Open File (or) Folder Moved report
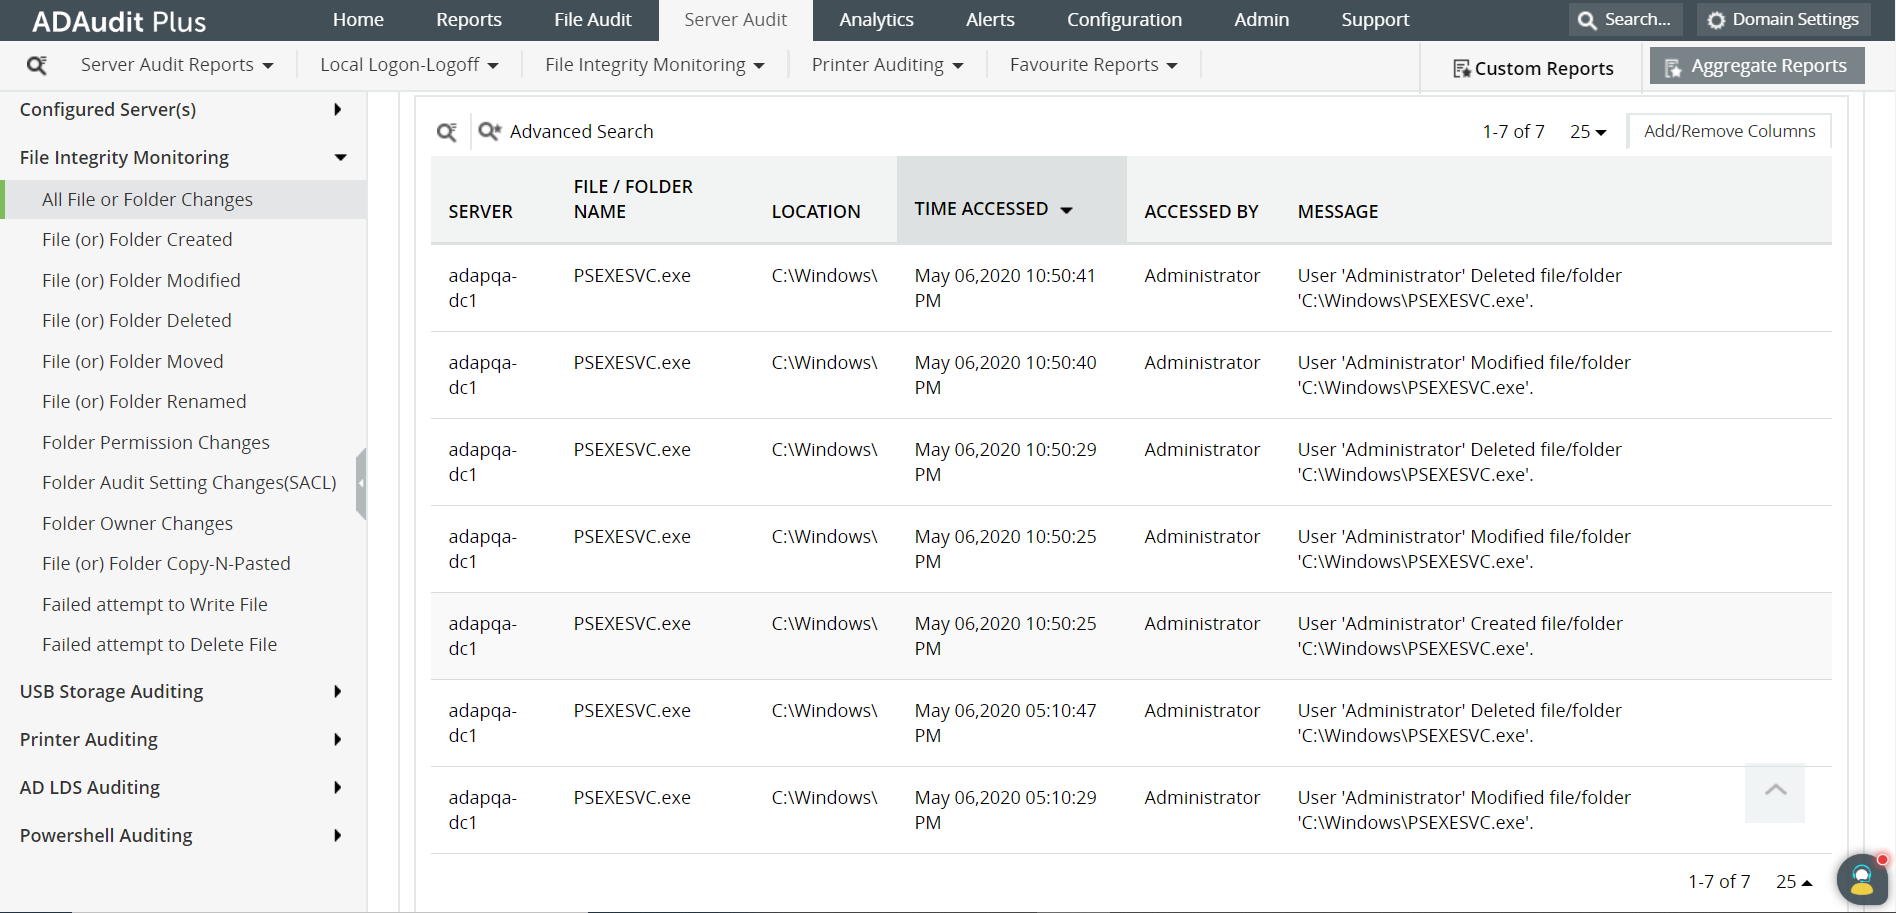 tap(133, 362)
